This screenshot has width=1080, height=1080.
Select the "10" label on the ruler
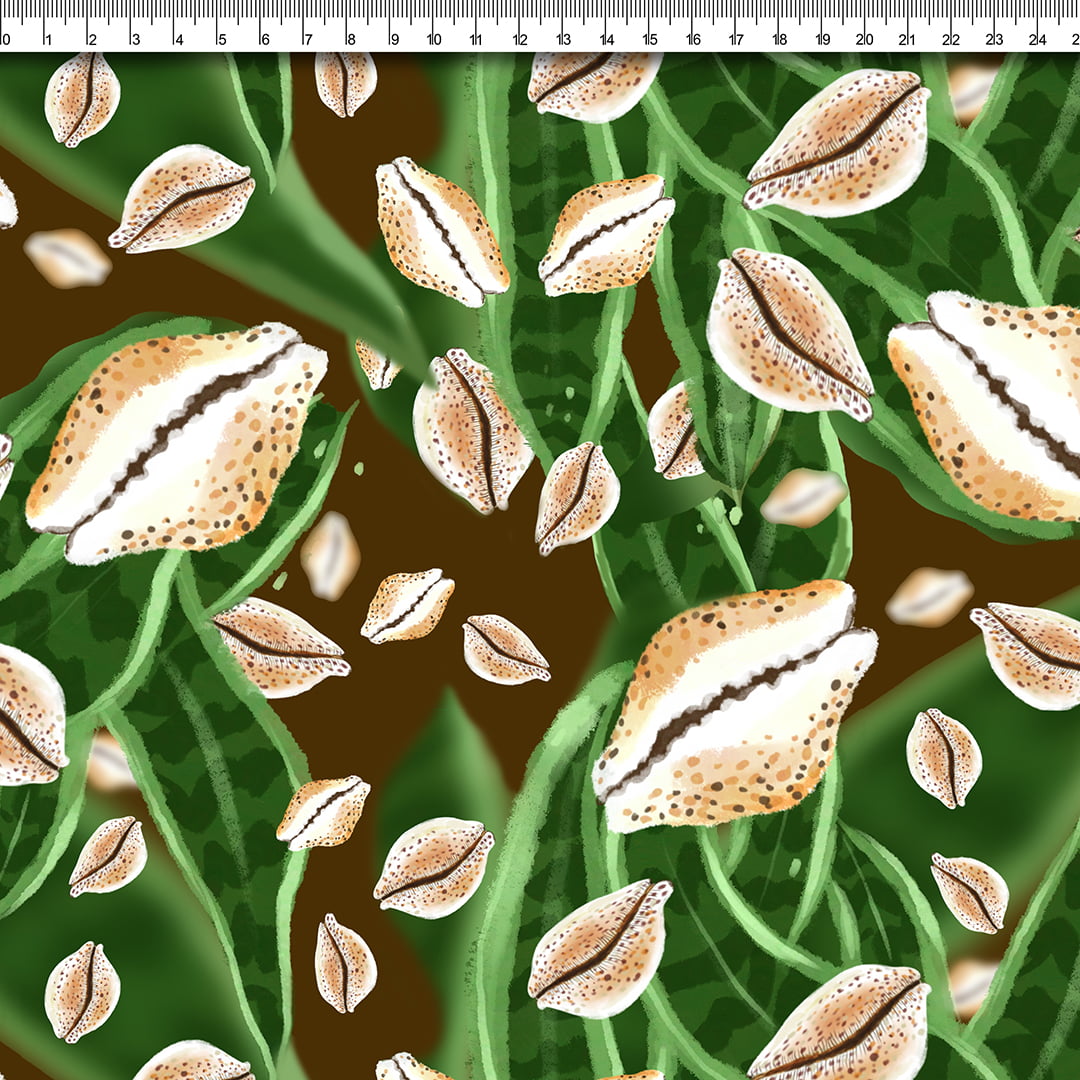[x=434, y=39]
